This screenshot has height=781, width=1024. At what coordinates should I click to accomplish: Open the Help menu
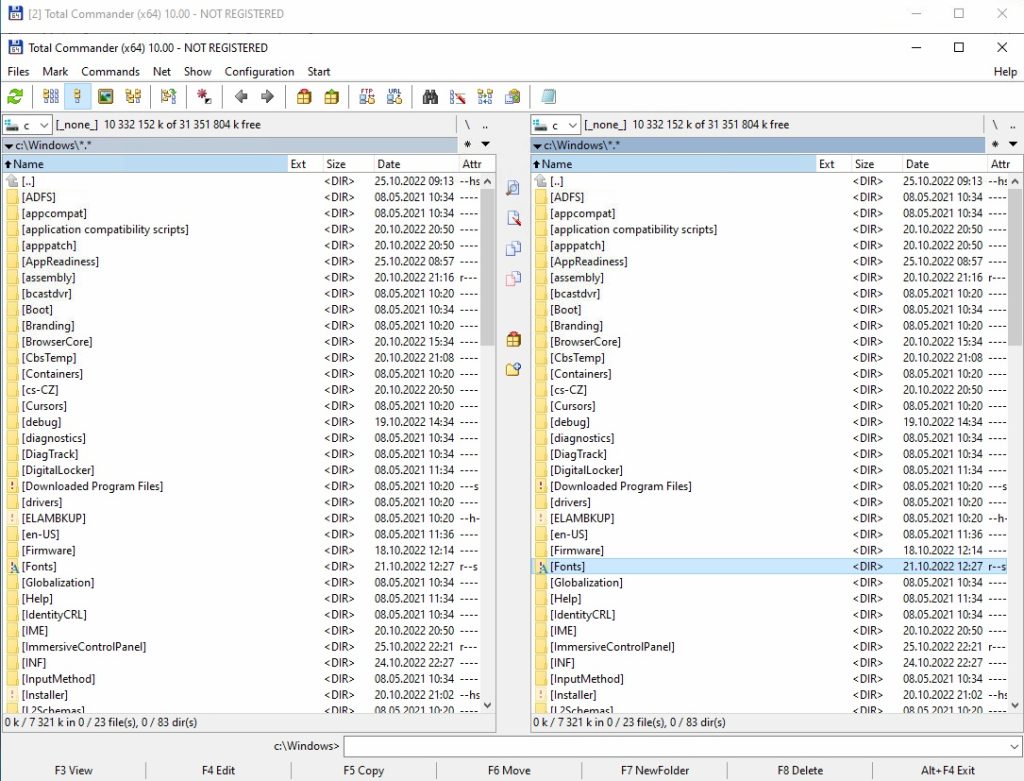click(x=1005, y=71)
